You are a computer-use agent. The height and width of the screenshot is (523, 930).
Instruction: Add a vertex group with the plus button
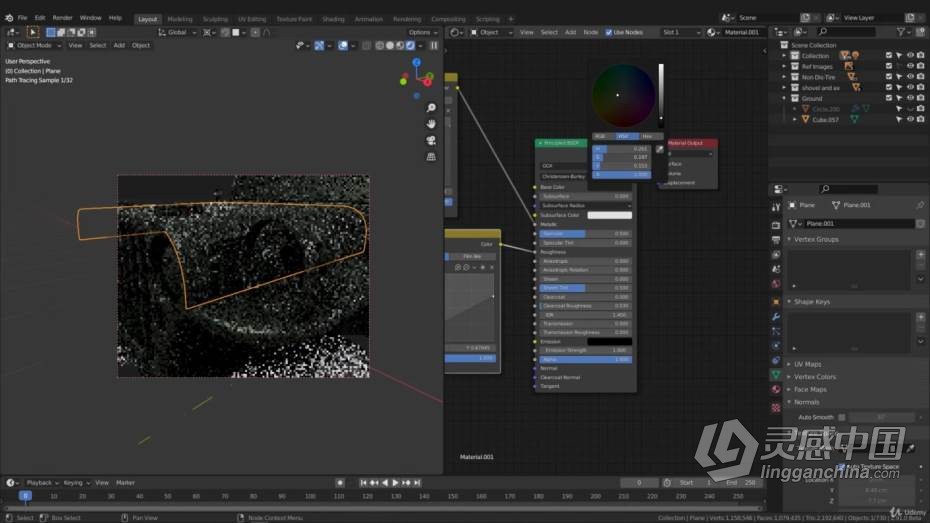tap(921, 254)
